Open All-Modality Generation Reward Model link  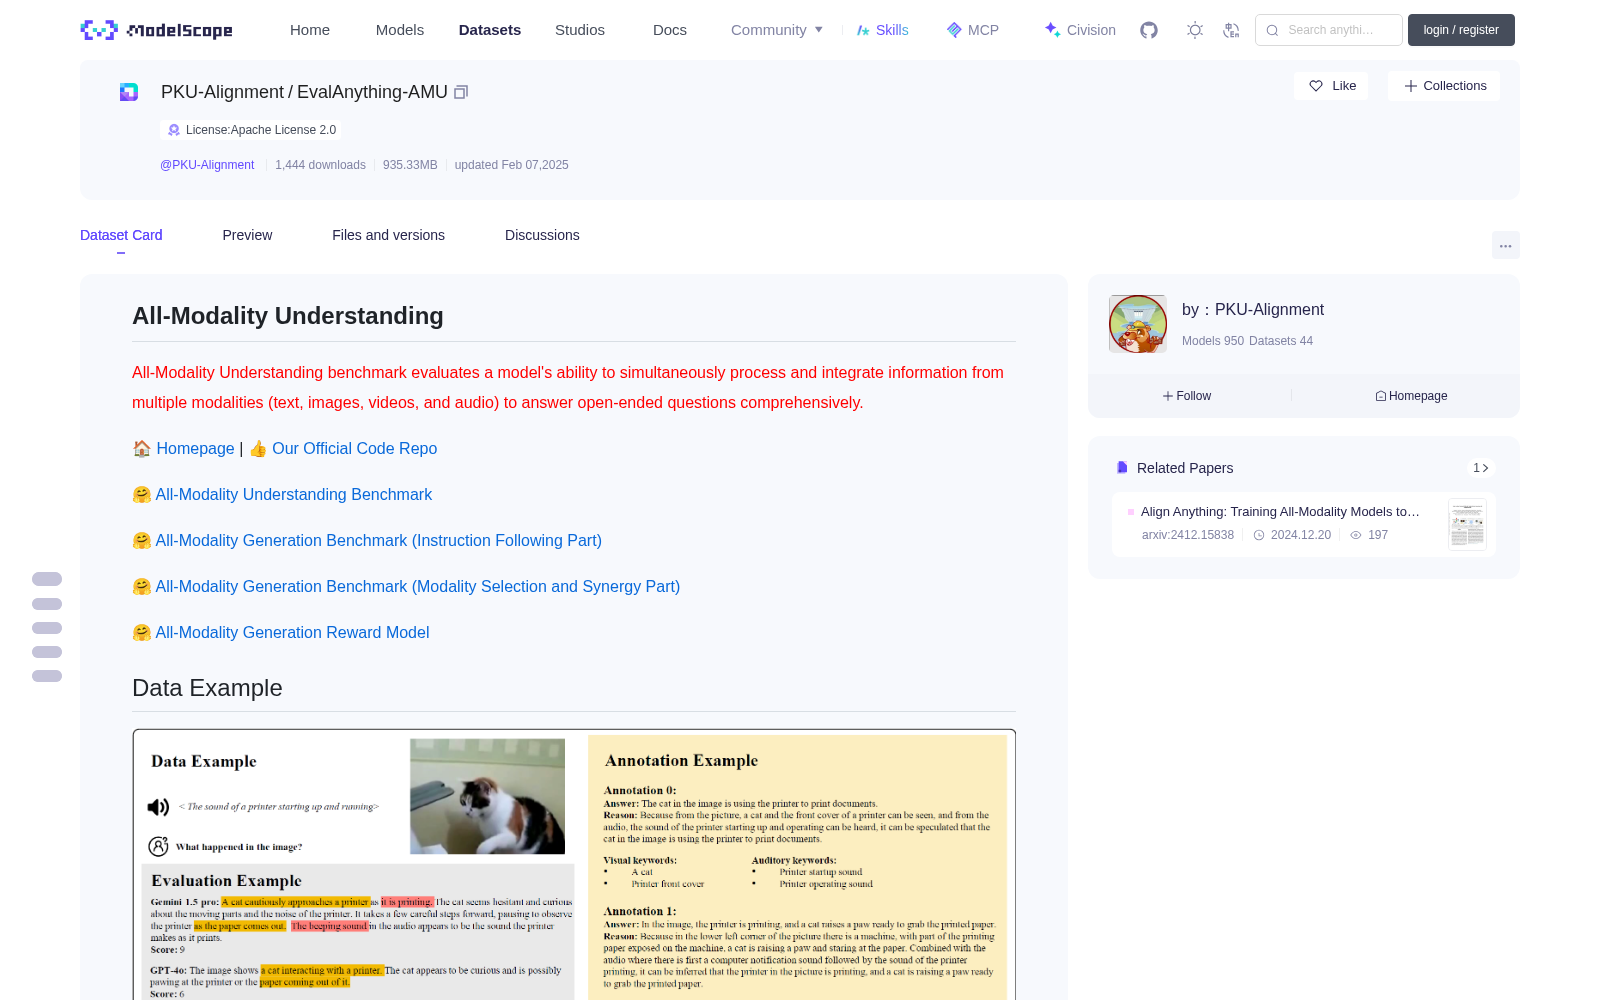tap(292, 633)
